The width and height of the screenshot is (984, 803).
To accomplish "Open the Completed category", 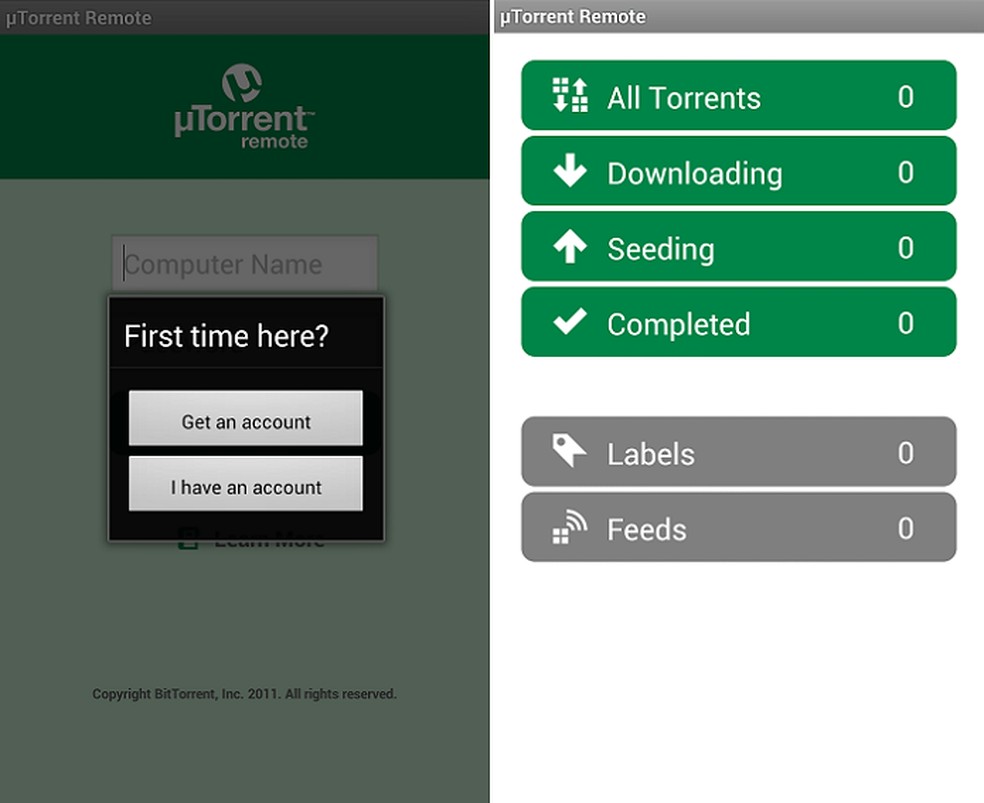I will coord(739,322).
